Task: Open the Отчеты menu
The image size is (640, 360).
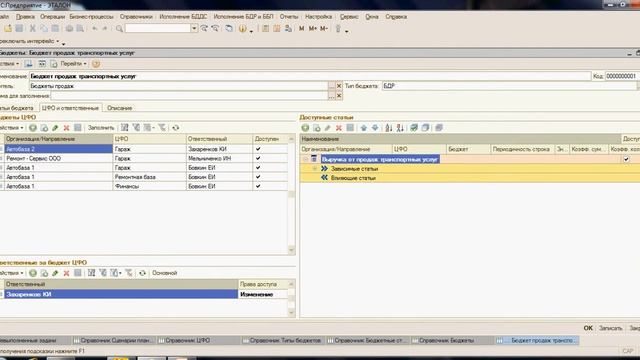Action: pos(289,17)
